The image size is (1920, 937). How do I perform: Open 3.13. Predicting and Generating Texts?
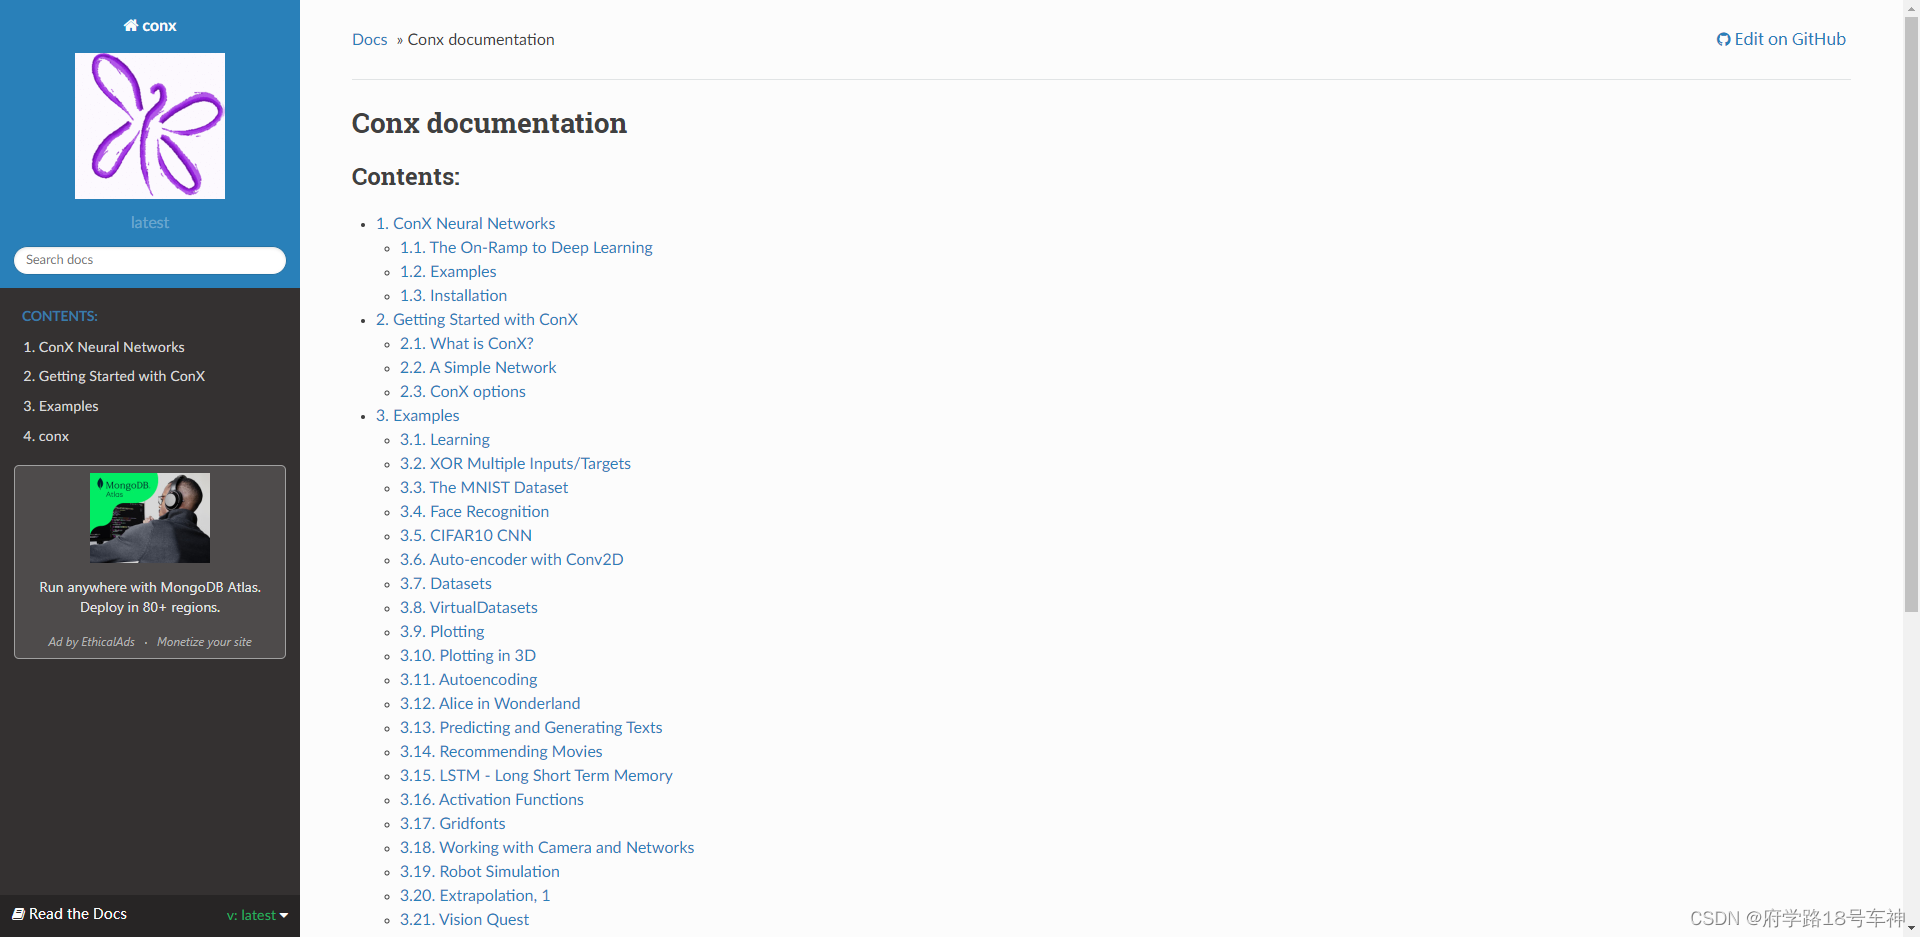[531, 728]
